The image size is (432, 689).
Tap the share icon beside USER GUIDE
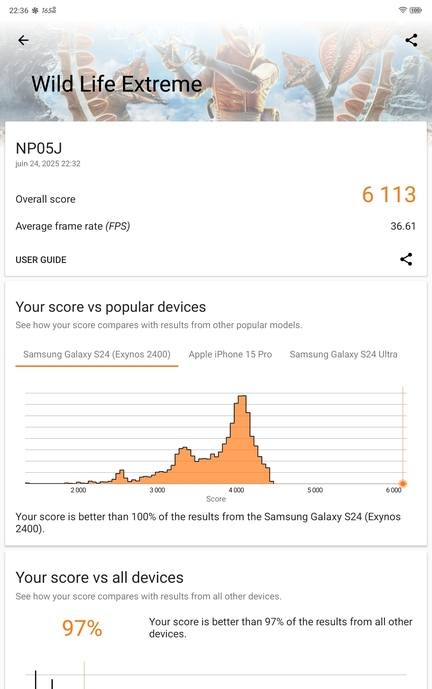406,259
